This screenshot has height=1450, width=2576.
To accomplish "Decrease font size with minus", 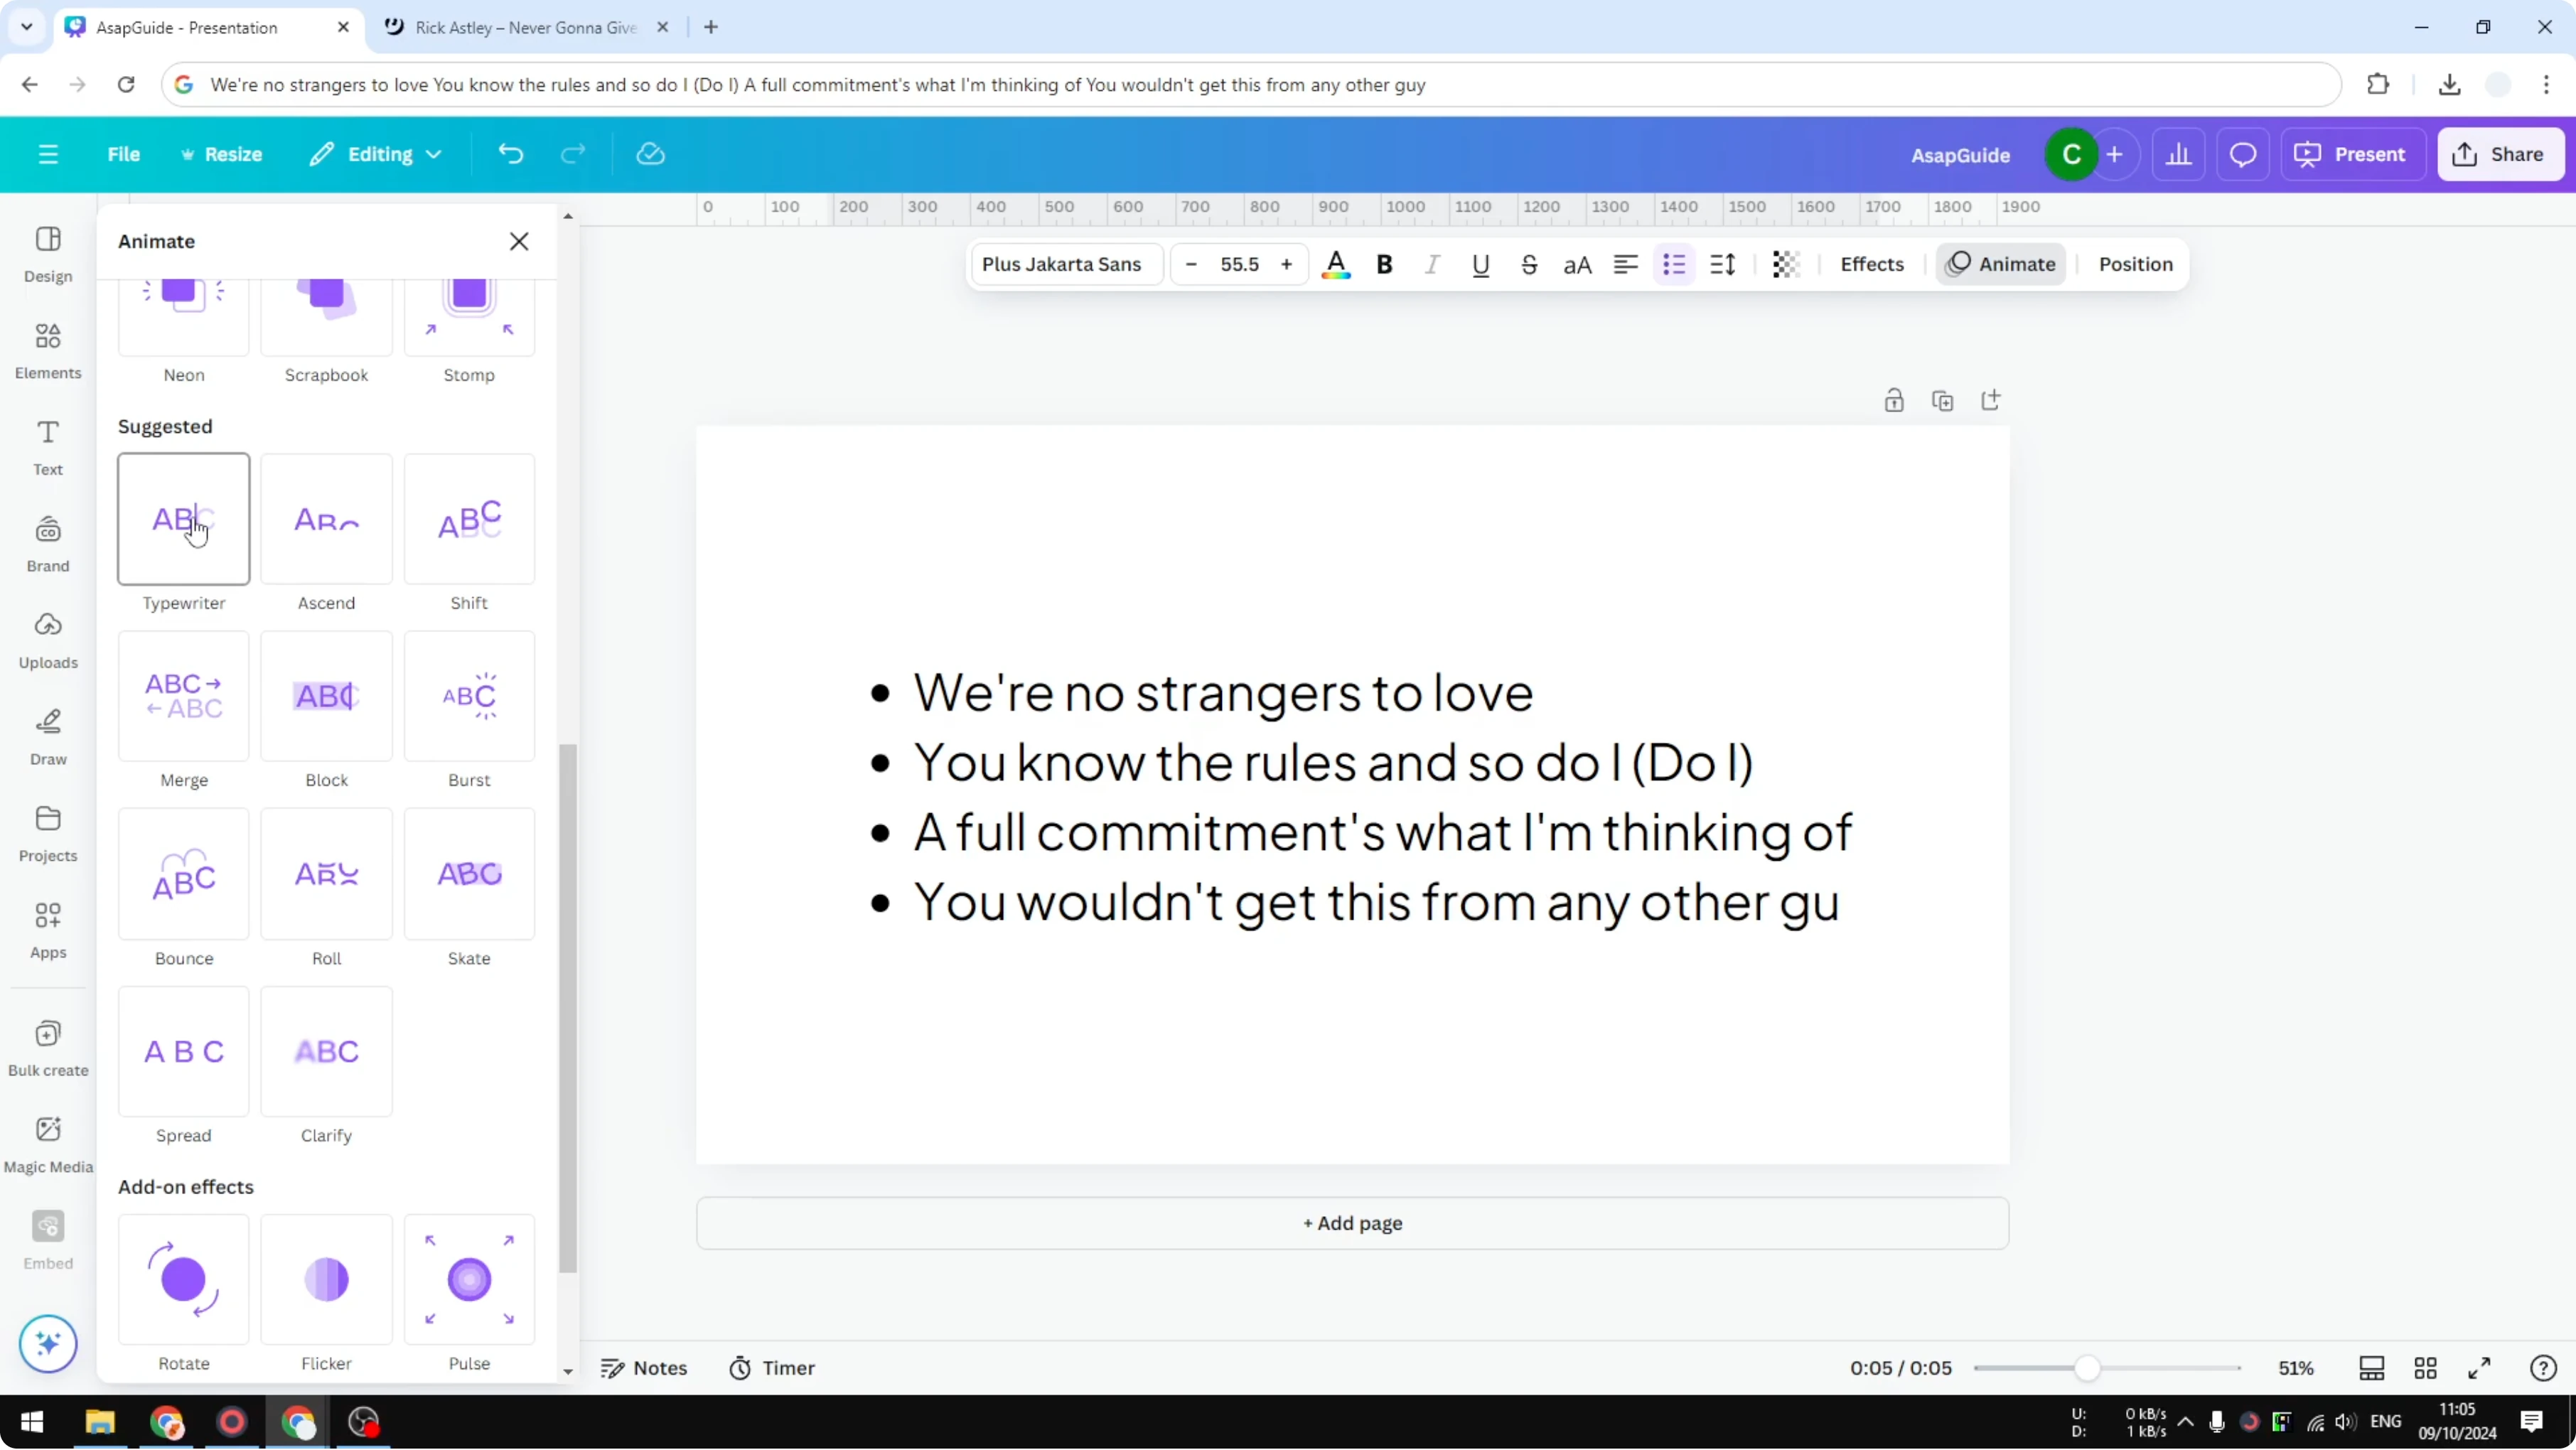I will (1191, 264).
